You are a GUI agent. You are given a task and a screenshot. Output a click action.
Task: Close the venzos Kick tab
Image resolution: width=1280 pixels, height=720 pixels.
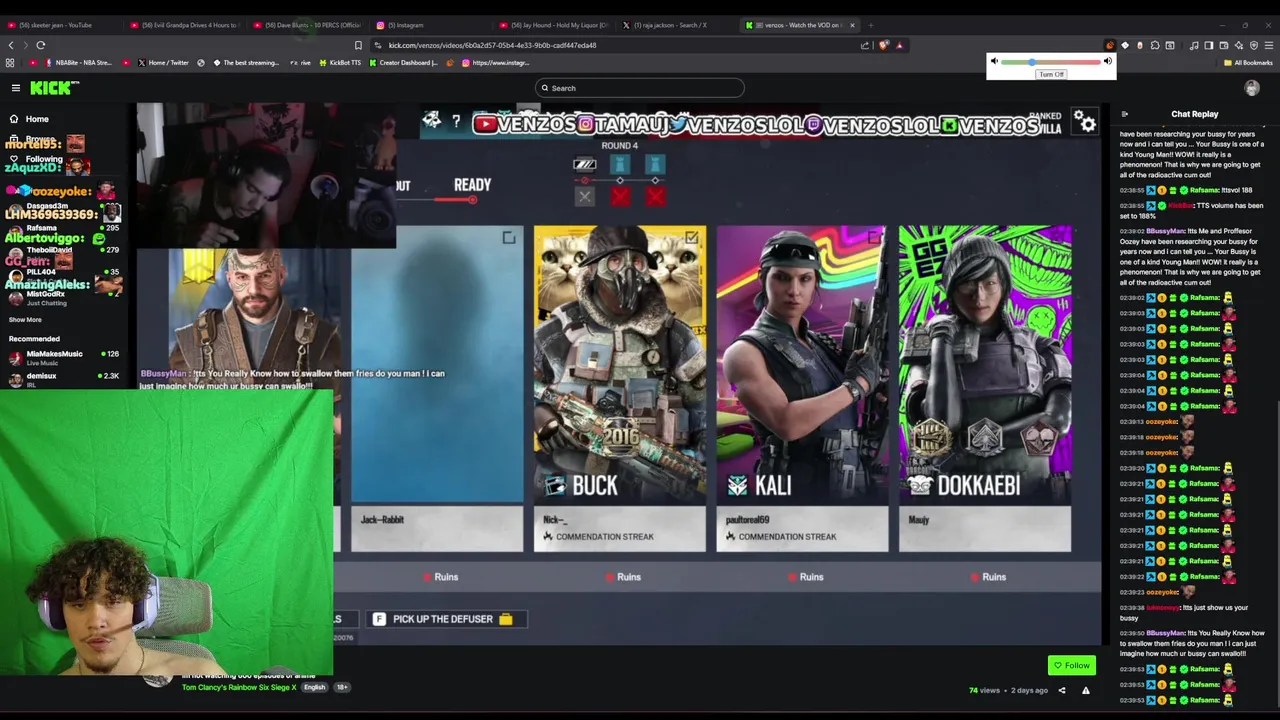coord(852,25)
